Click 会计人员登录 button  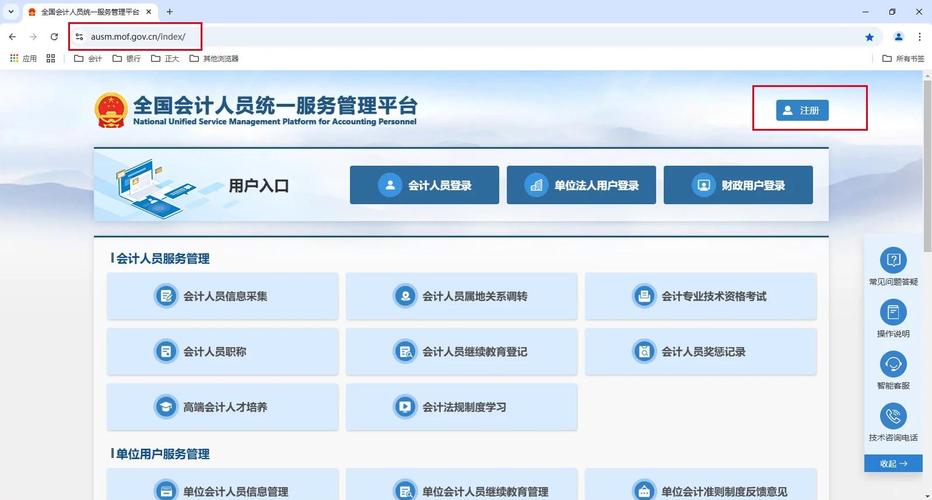(424, 185)
